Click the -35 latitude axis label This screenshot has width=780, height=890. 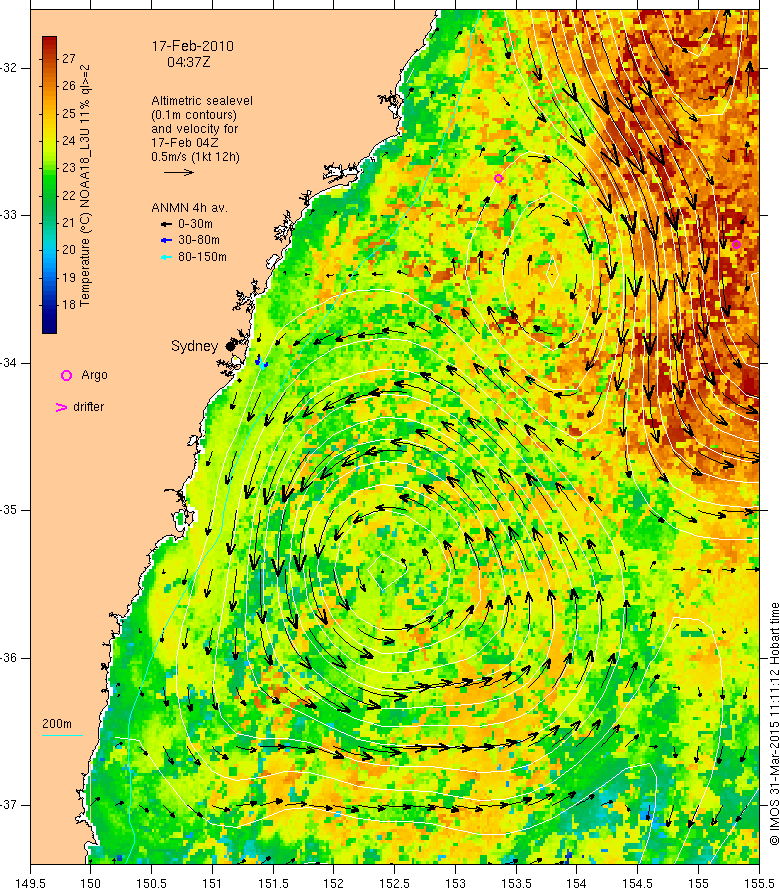(x=9, y=510)
